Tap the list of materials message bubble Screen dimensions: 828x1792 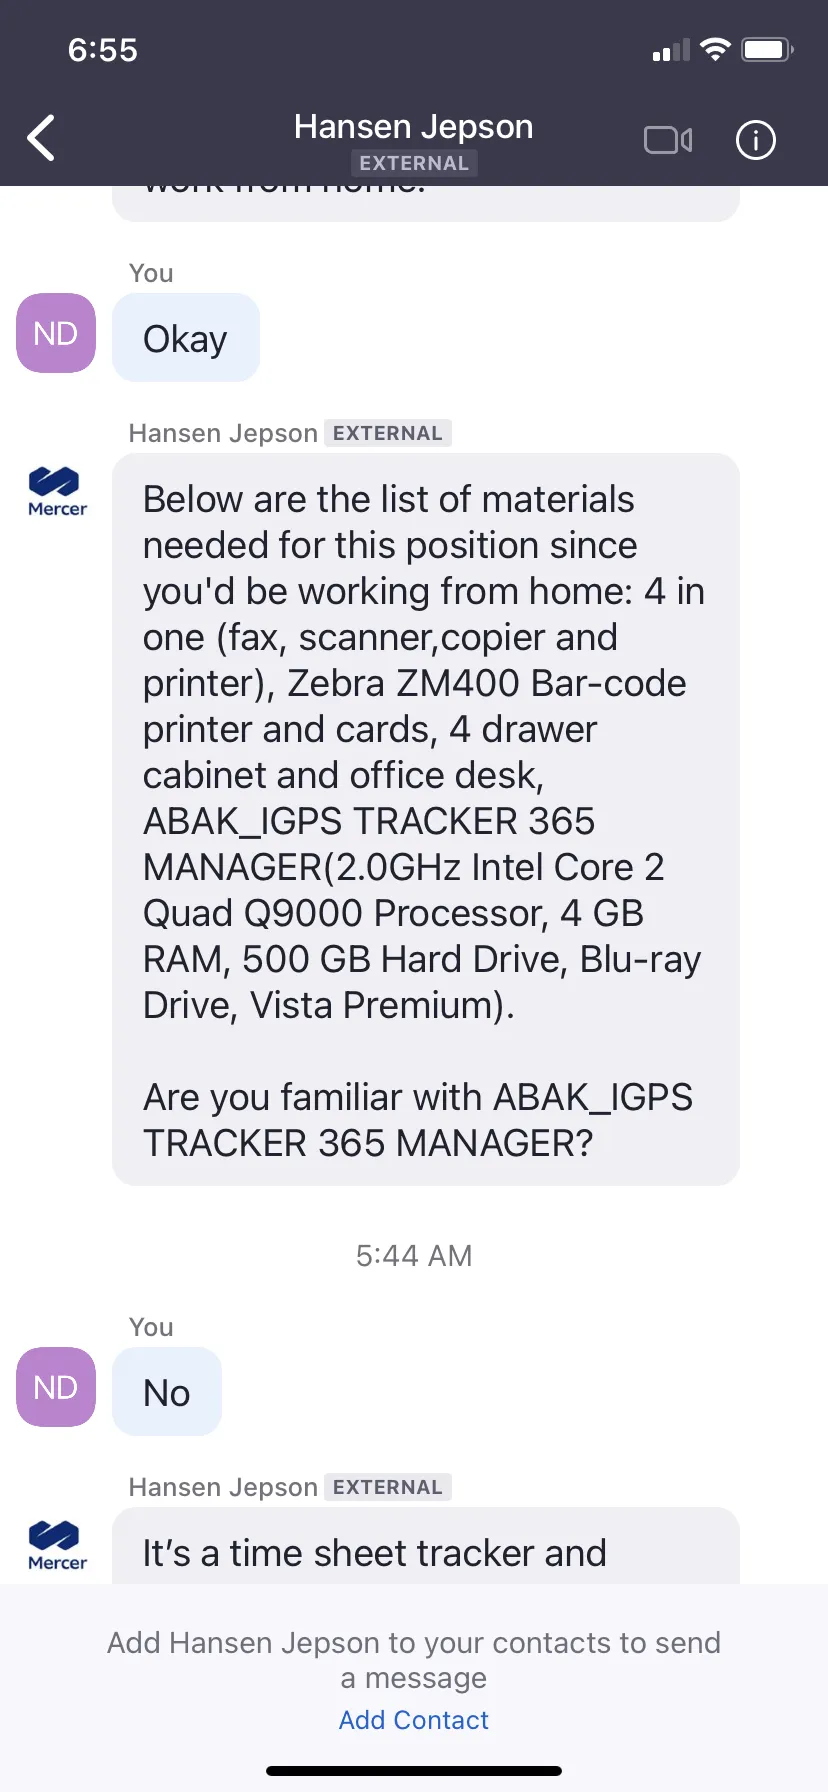(x=426, y=820)
